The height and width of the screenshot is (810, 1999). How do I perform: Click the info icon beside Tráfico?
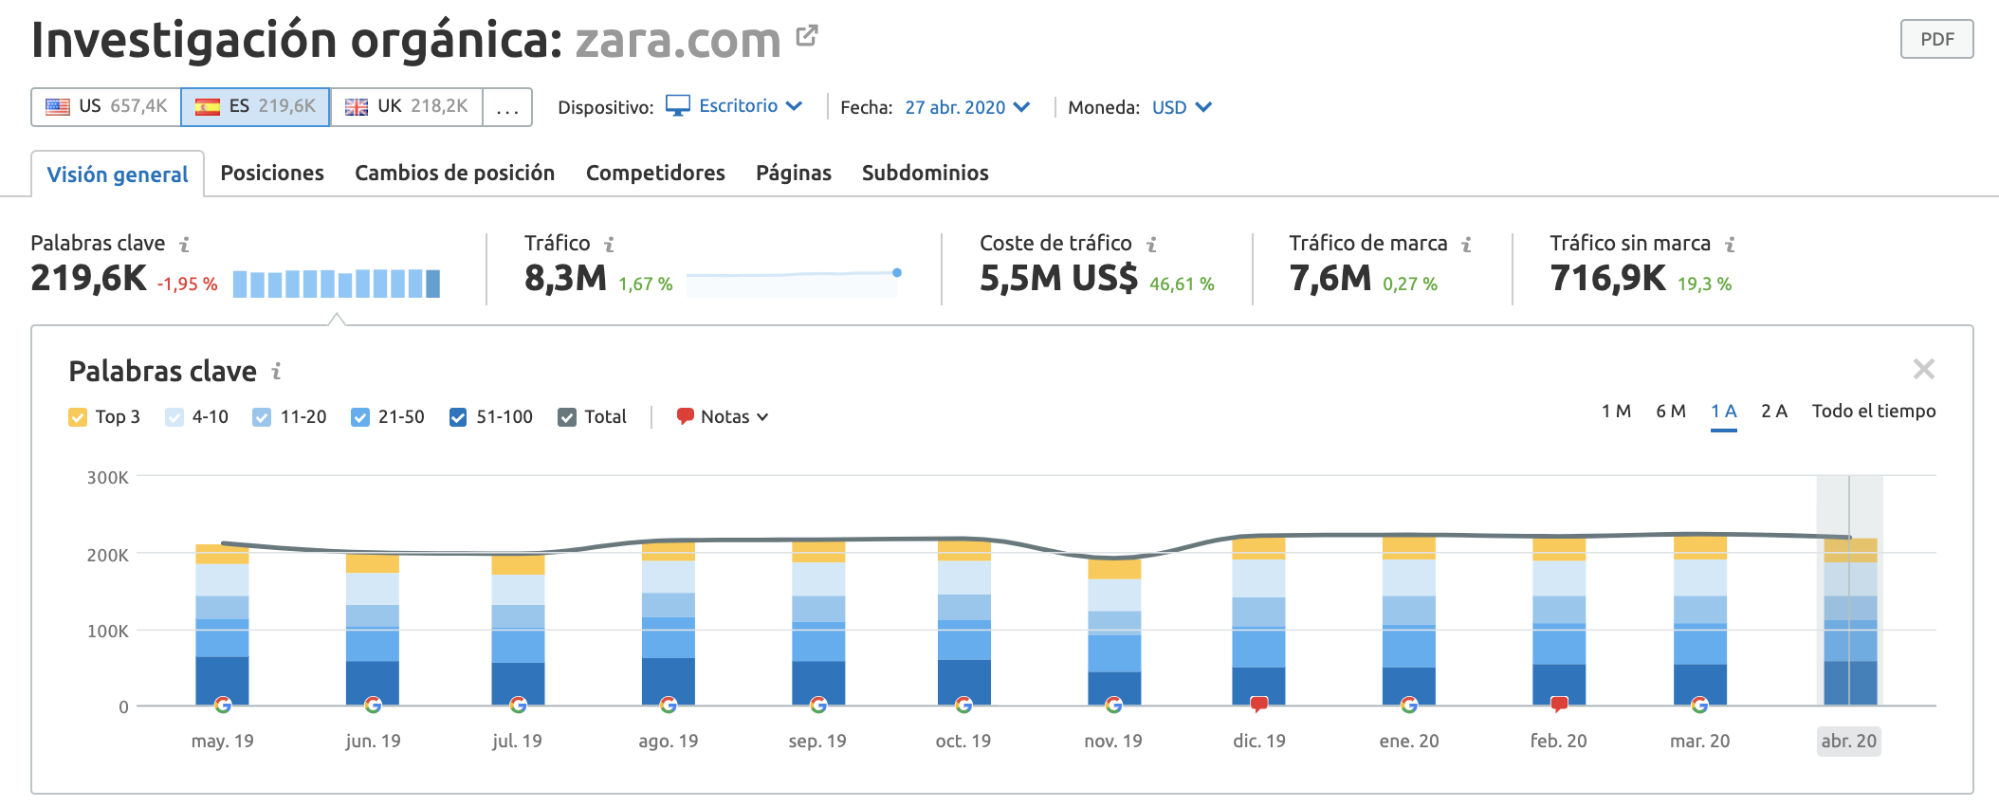pos(609,244)
